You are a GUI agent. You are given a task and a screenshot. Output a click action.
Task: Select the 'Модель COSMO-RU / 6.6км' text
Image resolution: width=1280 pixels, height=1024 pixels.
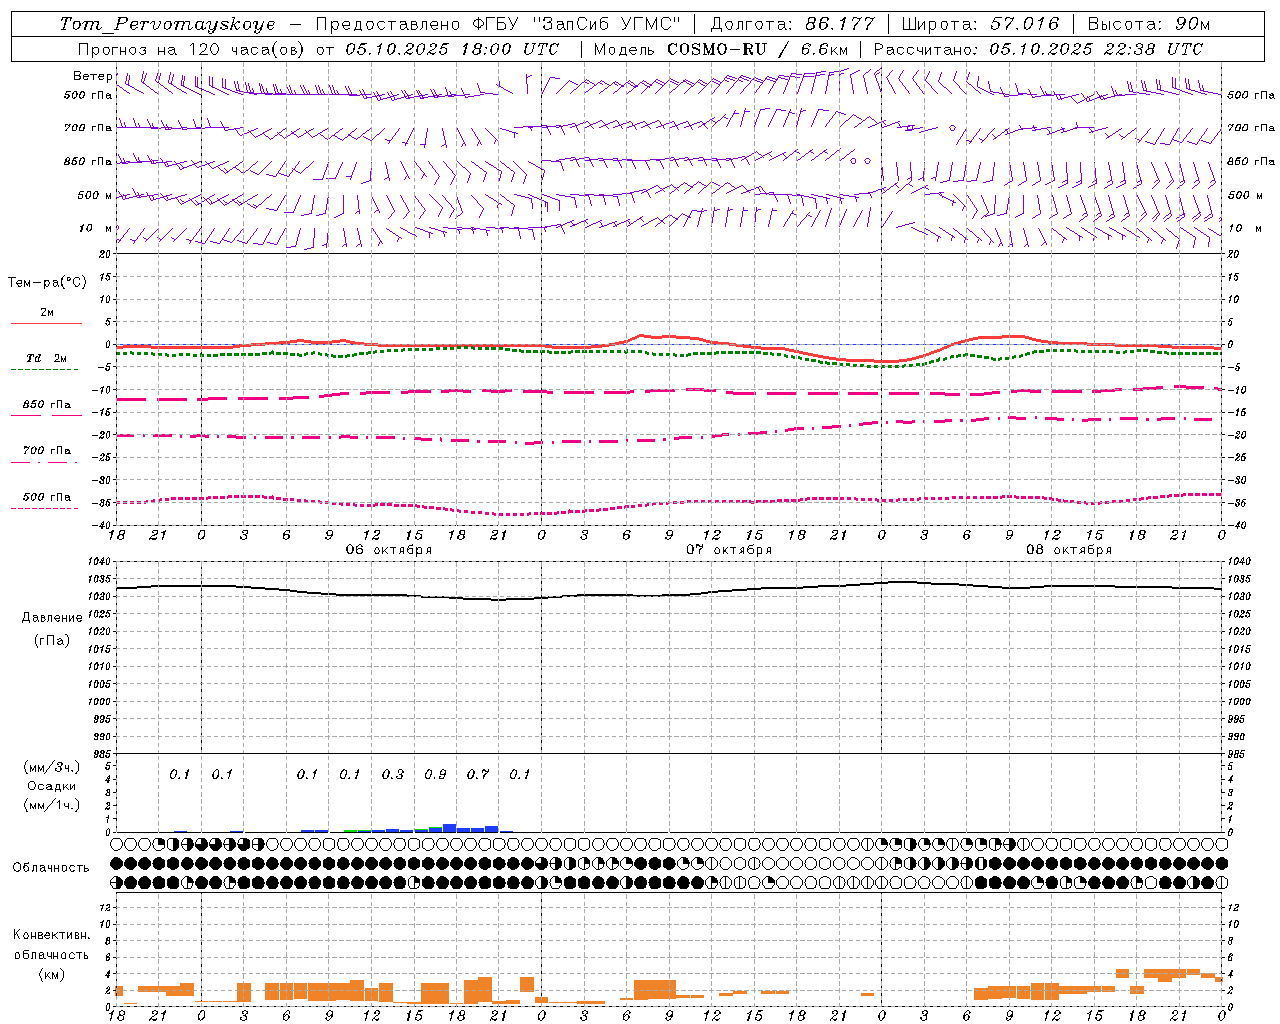click(720, 49)
